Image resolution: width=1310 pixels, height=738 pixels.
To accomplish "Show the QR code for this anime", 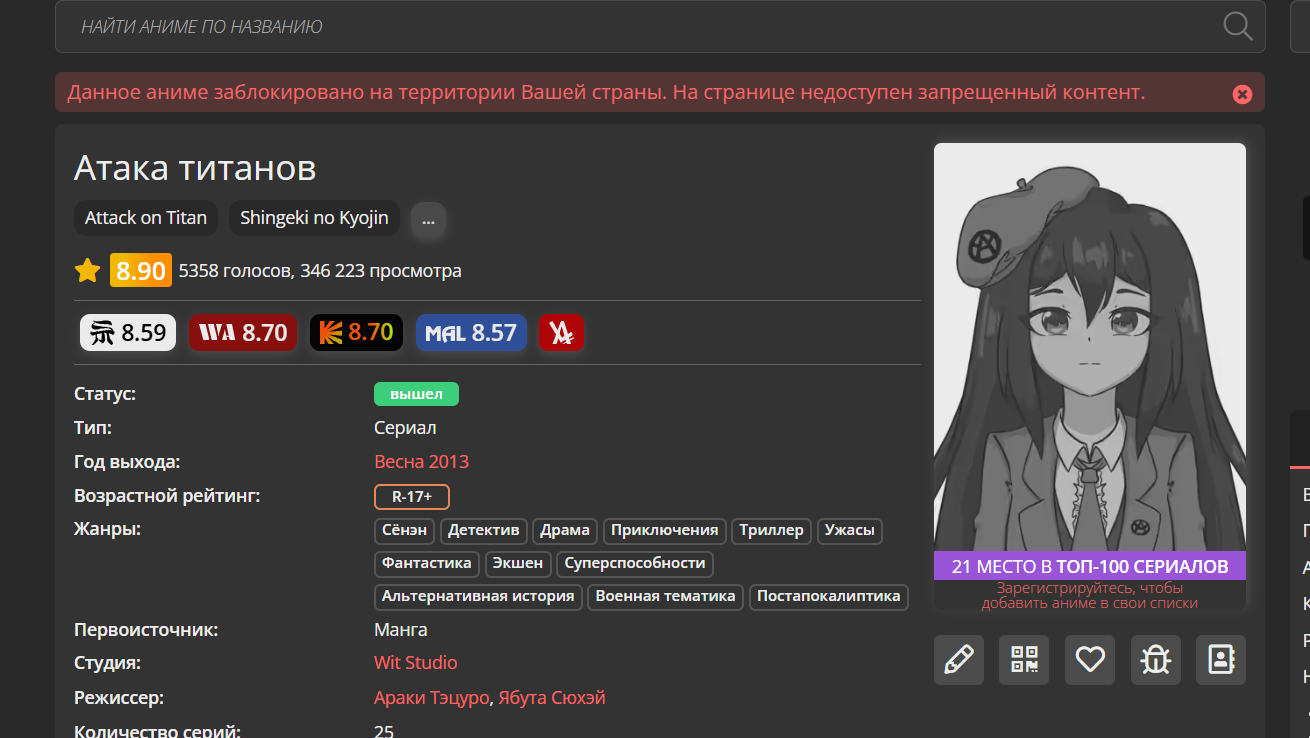I will (1024, 660).
